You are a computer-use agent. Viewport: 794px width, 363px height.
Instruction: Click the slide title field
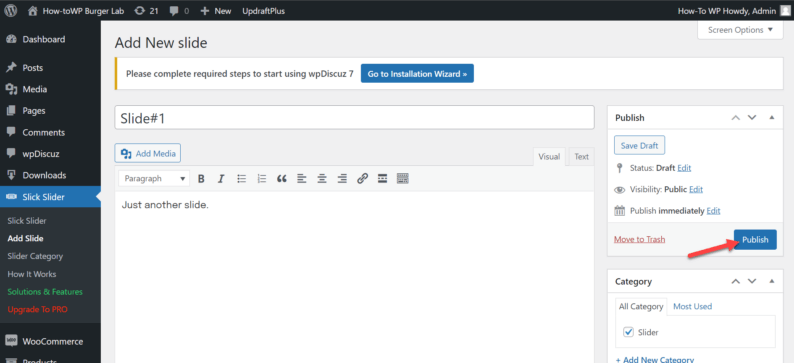(x=354, y=117)
